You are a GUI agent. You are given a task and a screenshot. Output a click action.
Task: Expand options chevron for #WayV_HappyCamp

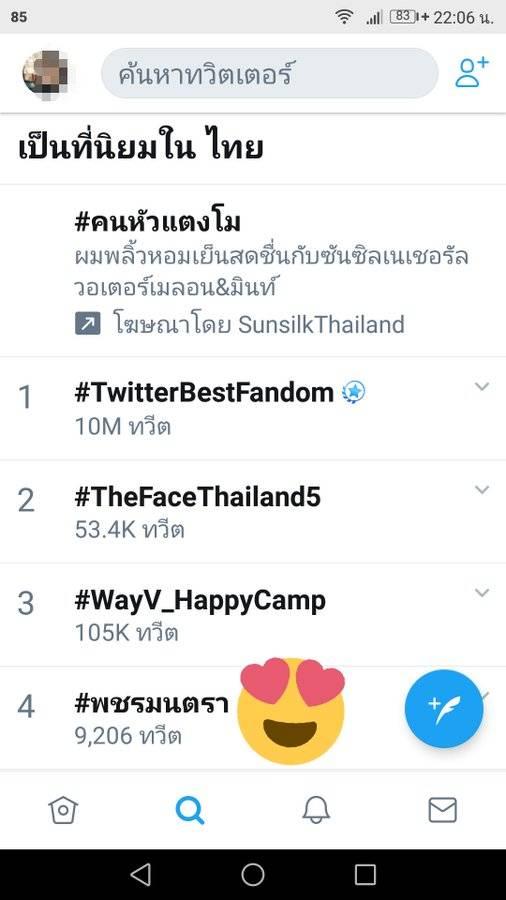[482, 592]
